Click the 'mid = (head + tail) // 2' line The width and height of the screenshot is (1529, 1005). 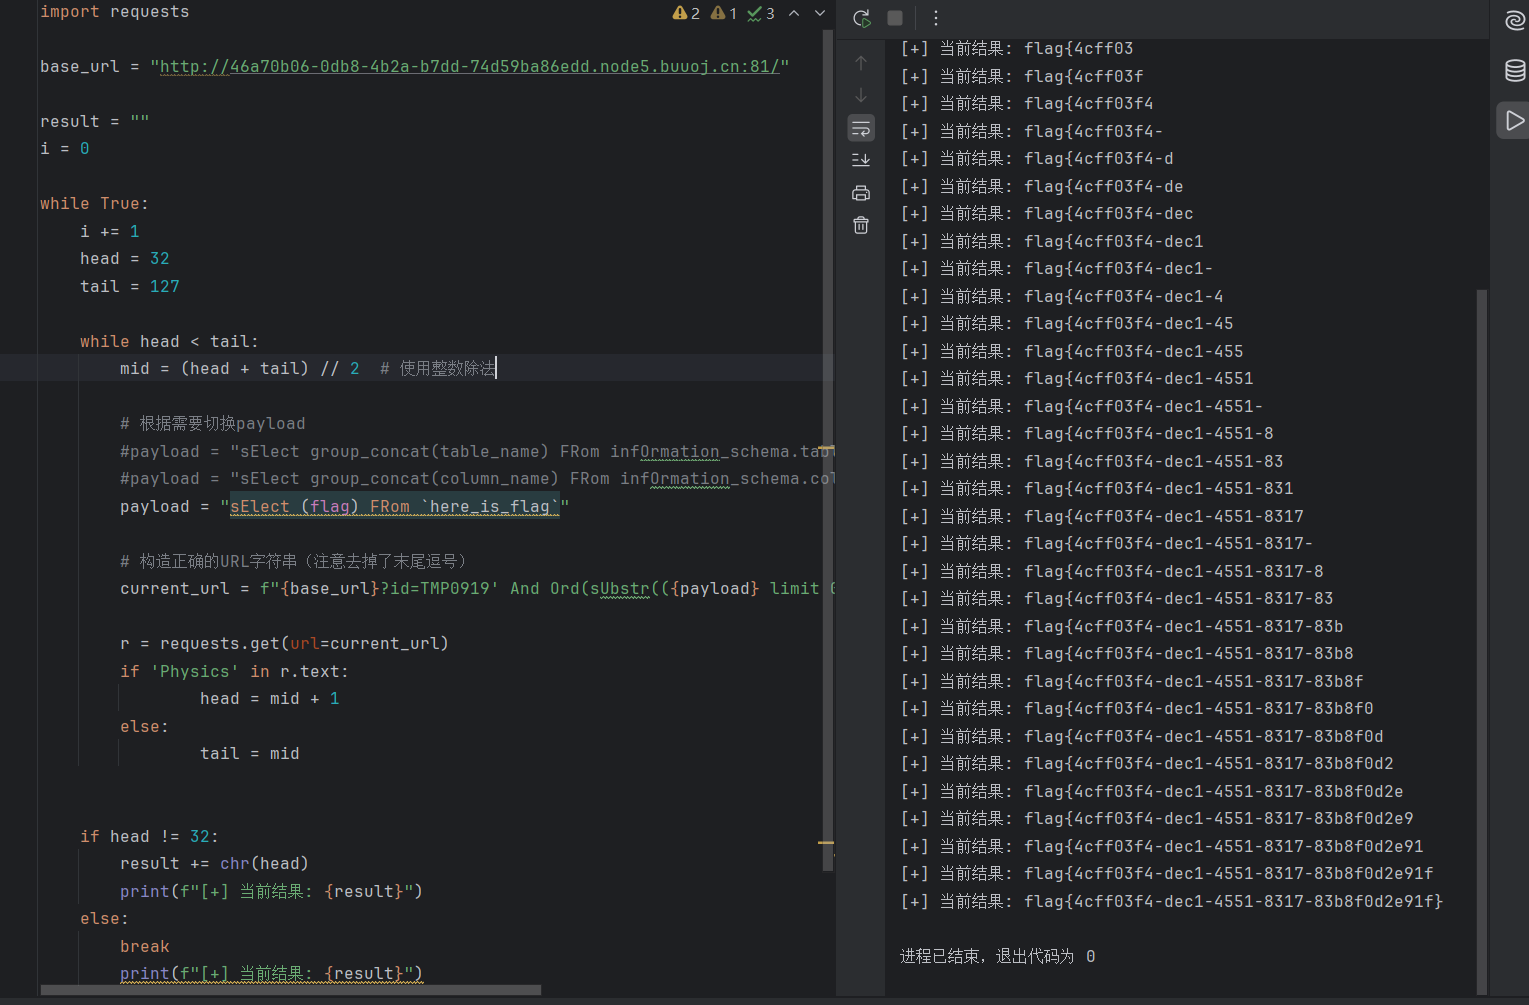pyautogui.click(x=240, y=369)
